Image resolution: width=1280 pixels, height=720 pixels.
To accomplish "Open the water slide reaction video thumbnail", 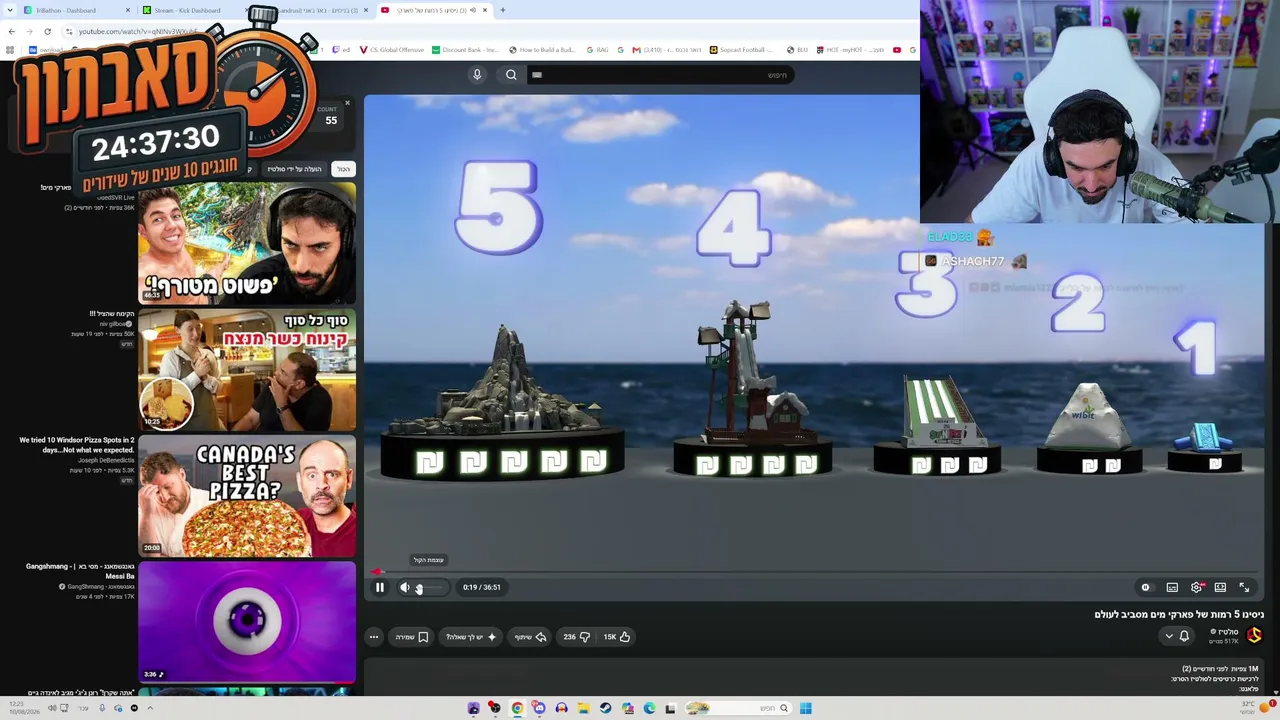I will pyautogui.click(x=247, y=244).
